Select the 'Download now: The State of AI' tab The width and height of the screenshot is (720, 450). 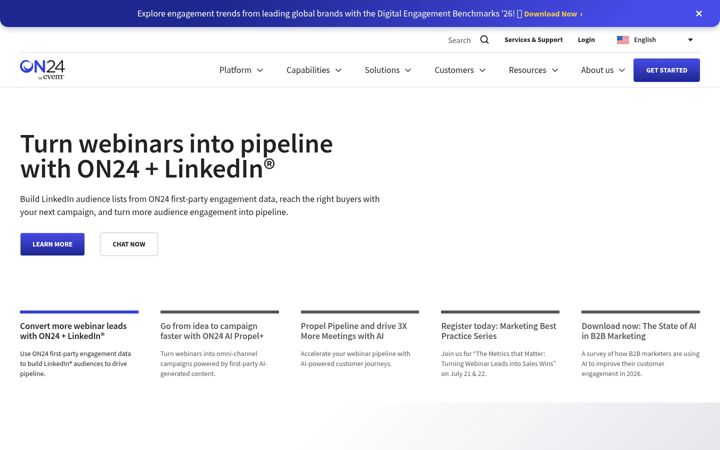click(641, 344)
